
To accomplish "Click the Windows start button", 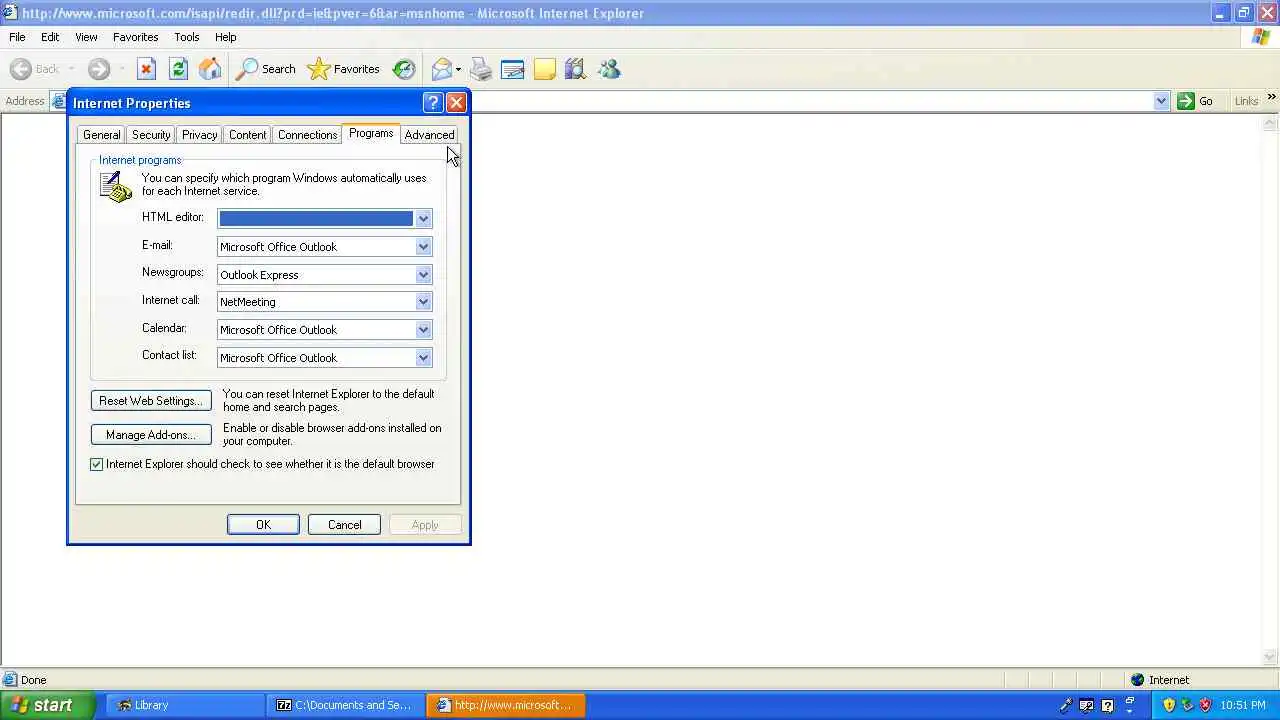I will click(48, 705).
